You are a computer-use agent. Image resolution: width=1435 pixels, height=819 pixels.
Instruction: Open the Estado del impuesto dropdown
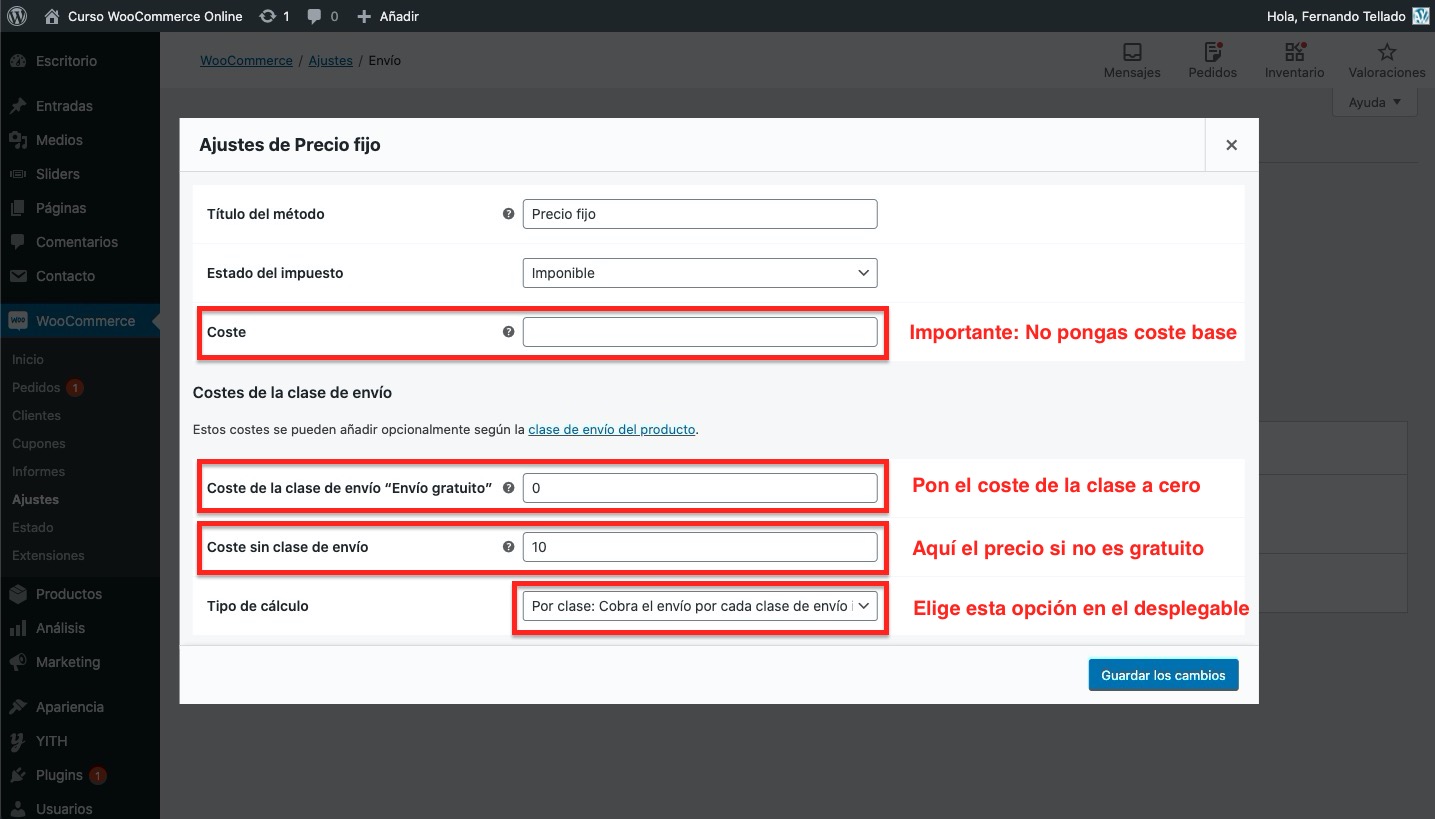click(x=699, y=273)
